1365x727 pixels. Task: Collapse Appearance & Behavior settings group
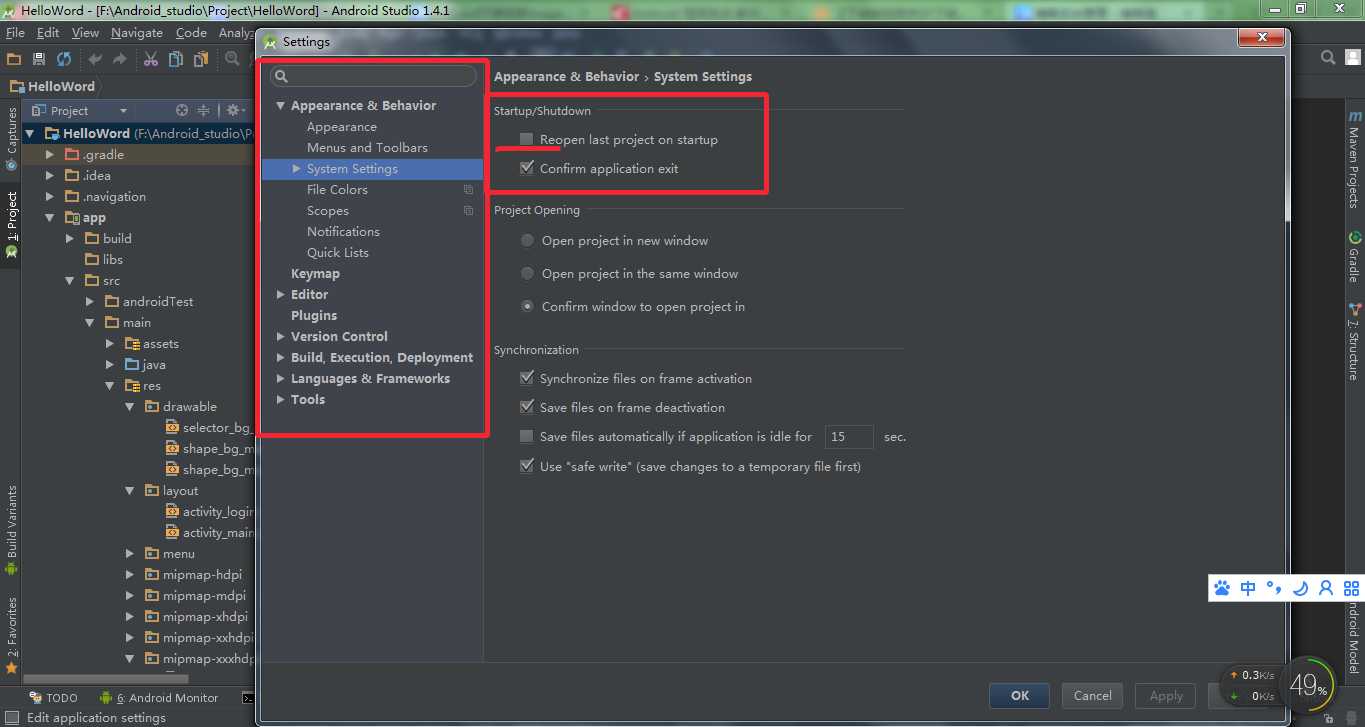[281, 105]
